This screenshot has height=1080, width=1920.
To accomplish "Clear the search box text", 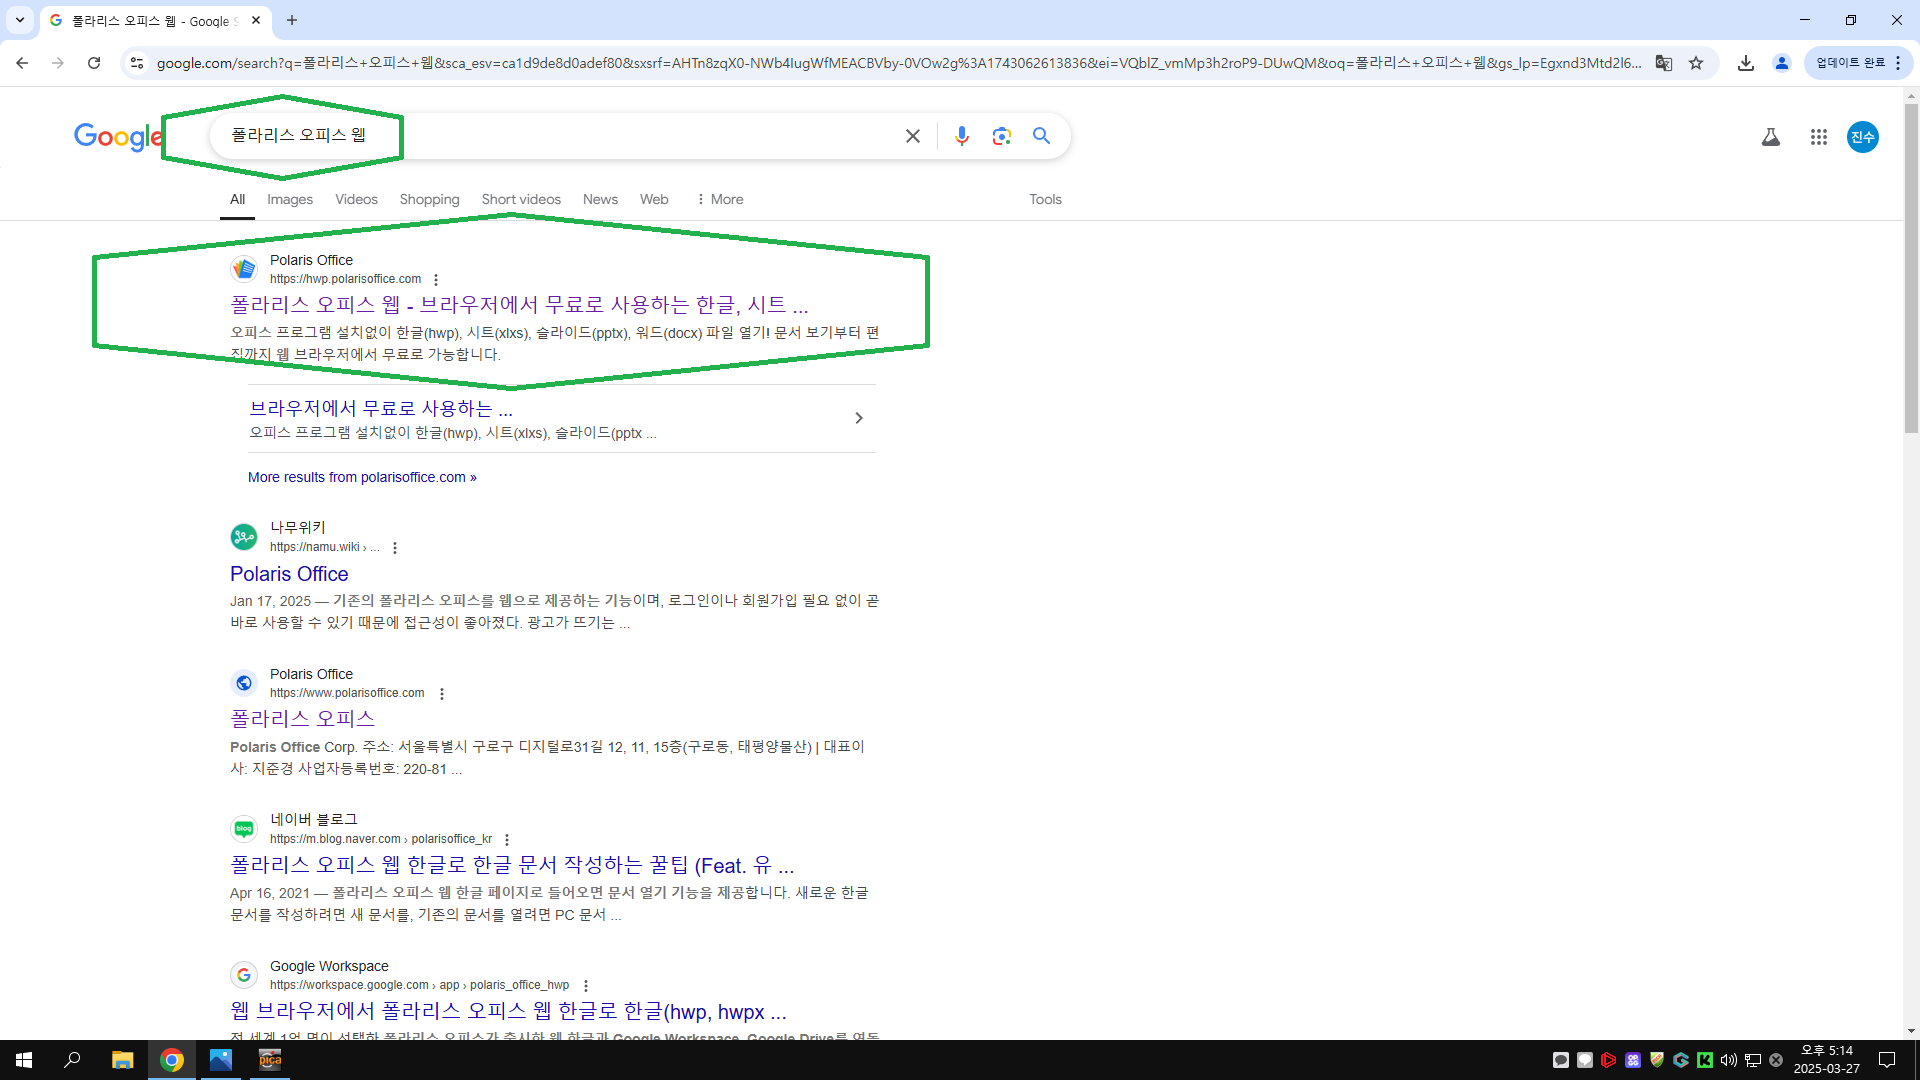I will coord(912,136).
